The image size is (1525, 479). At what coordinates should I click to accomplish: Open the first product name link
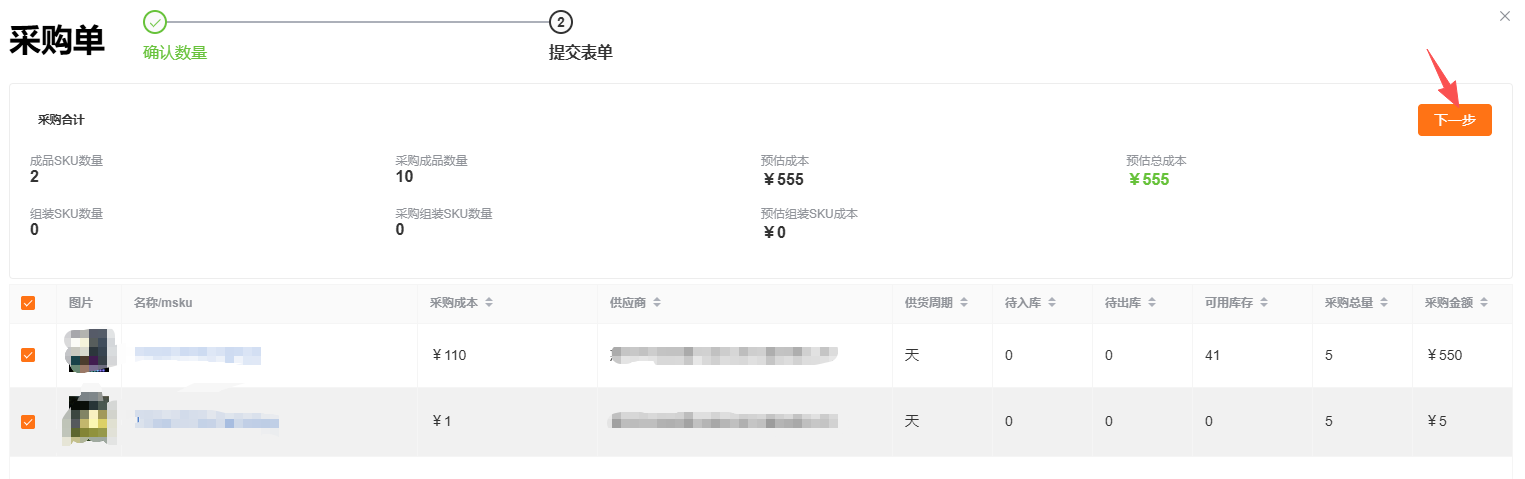tap(197, 355)
